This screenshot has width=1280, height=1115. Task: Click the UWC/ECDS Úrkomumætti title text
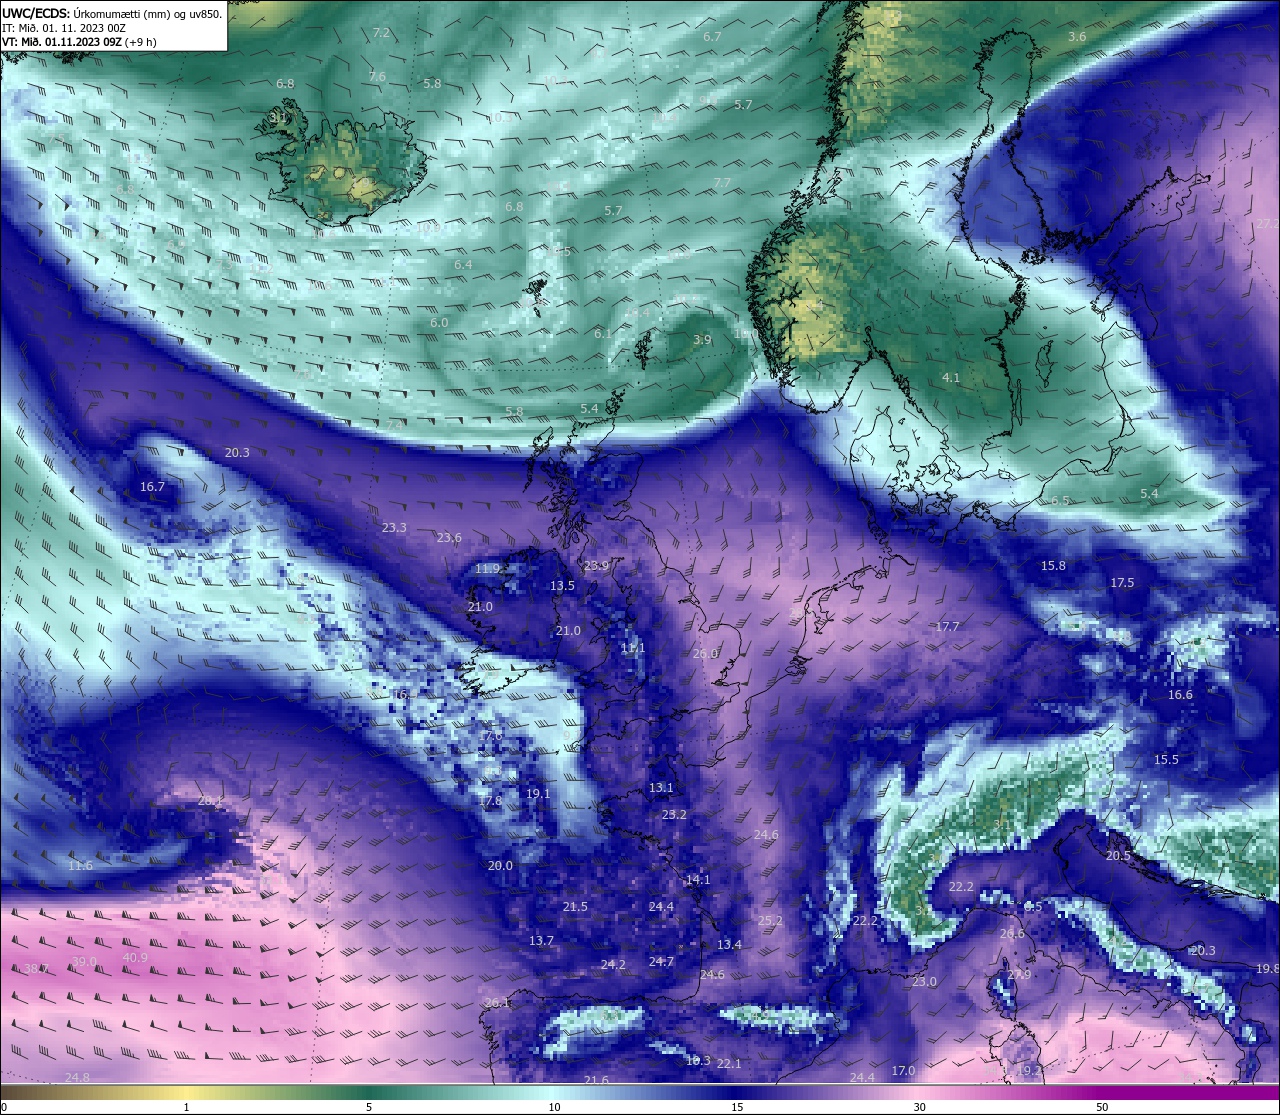[x=112, y=14]
